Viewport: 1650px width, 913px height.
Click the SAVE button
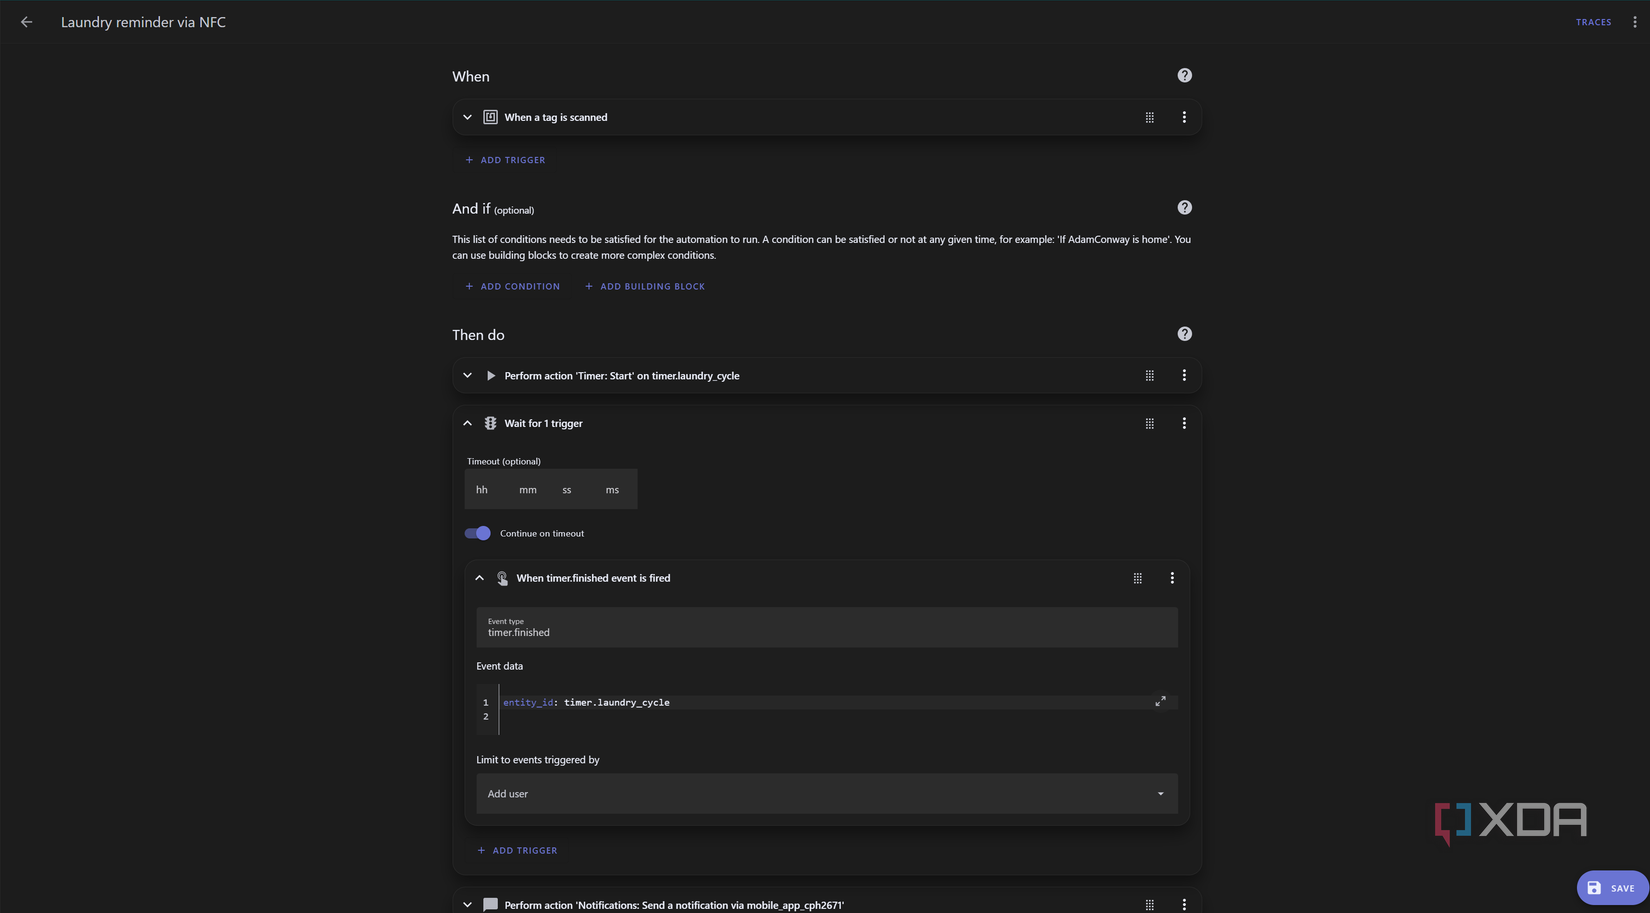[x=1612, y=887]
